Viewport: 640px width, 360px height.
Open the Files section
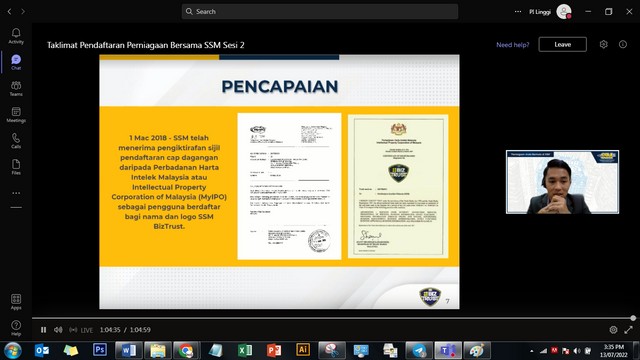[x=16, y=167]
